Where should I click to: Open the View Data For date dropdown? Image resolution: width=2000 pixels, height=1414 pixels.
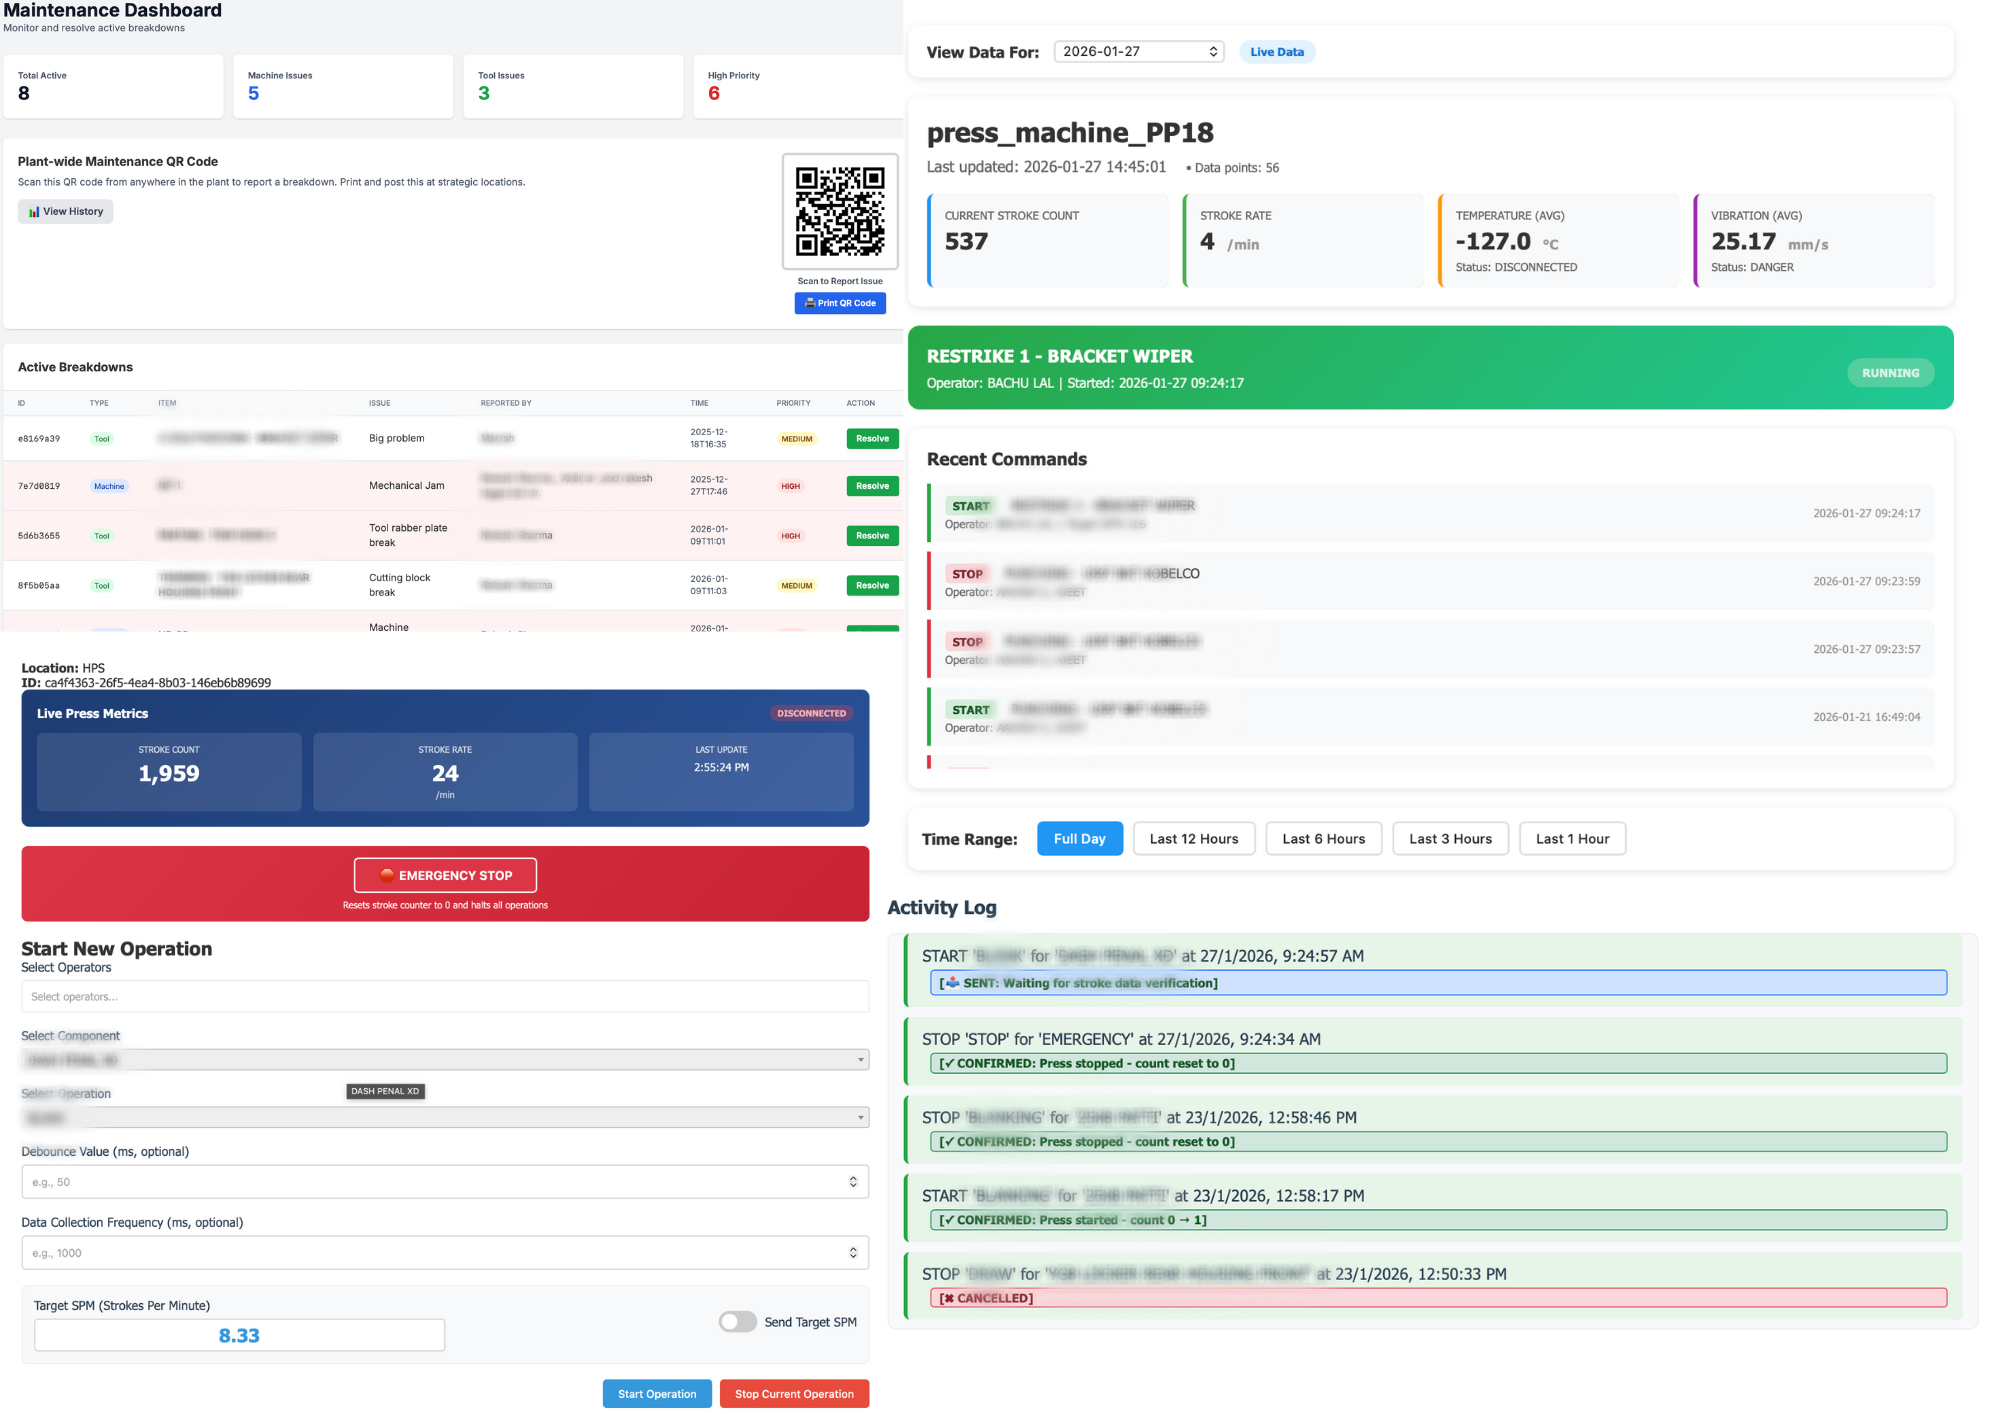[1139, 50]
